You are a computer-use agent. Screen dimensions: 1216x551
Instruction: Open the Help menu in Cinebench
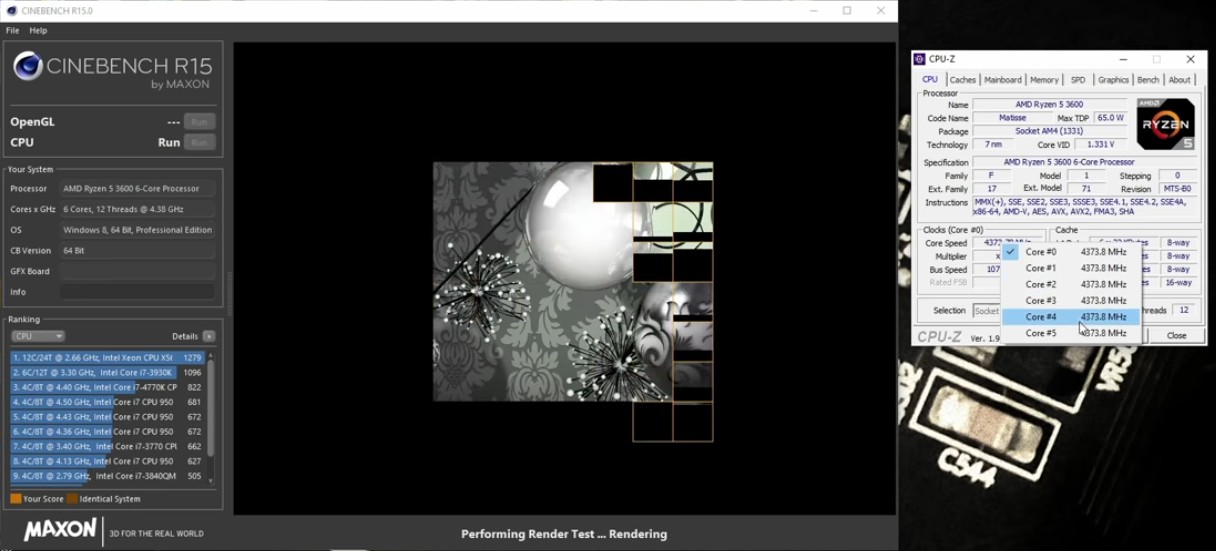(38, 31)
